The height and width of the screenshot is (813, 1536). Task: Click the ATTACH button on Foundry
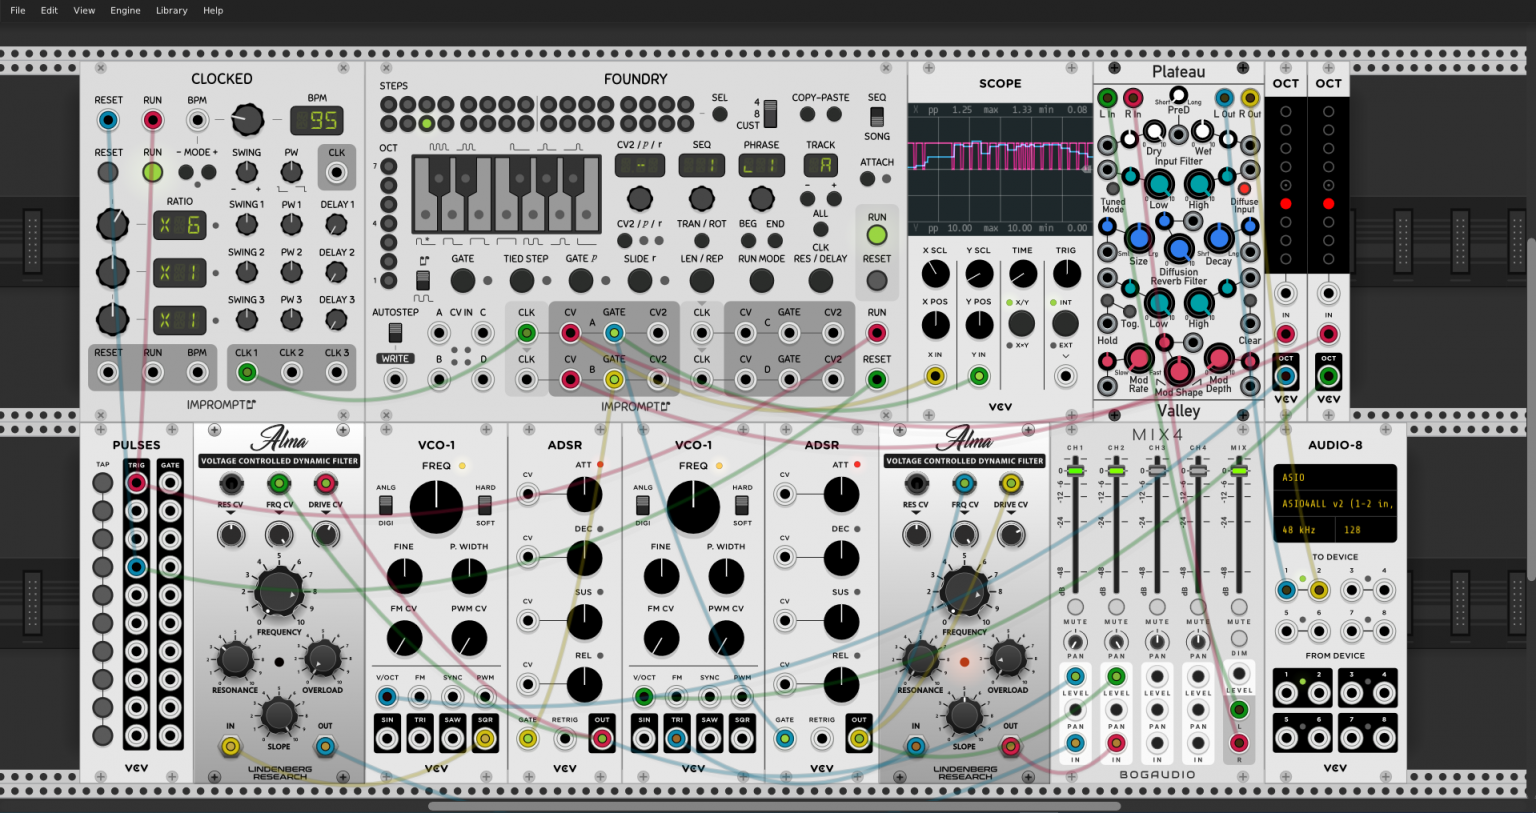click(x=867, y=179)
